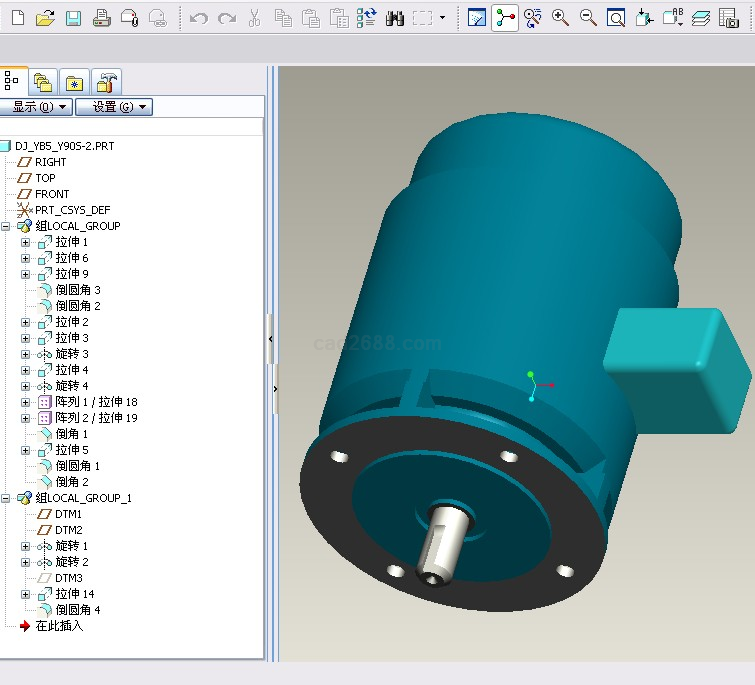Expand the 阵列 1 / 拉伸 18 node
Image resolution: width=755 pixels, height=685 pixels.
[x=26, y=402]
